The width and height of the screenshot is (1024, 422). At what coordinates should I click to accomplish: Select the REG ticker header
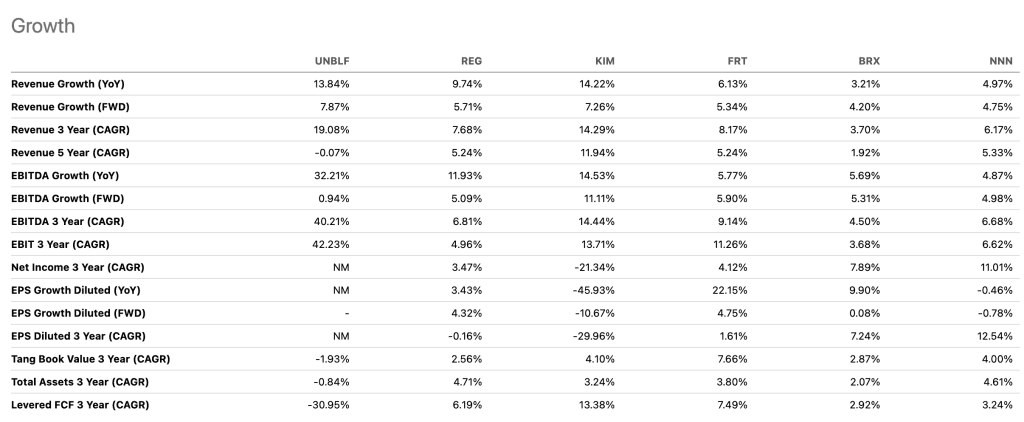(472, 61)
